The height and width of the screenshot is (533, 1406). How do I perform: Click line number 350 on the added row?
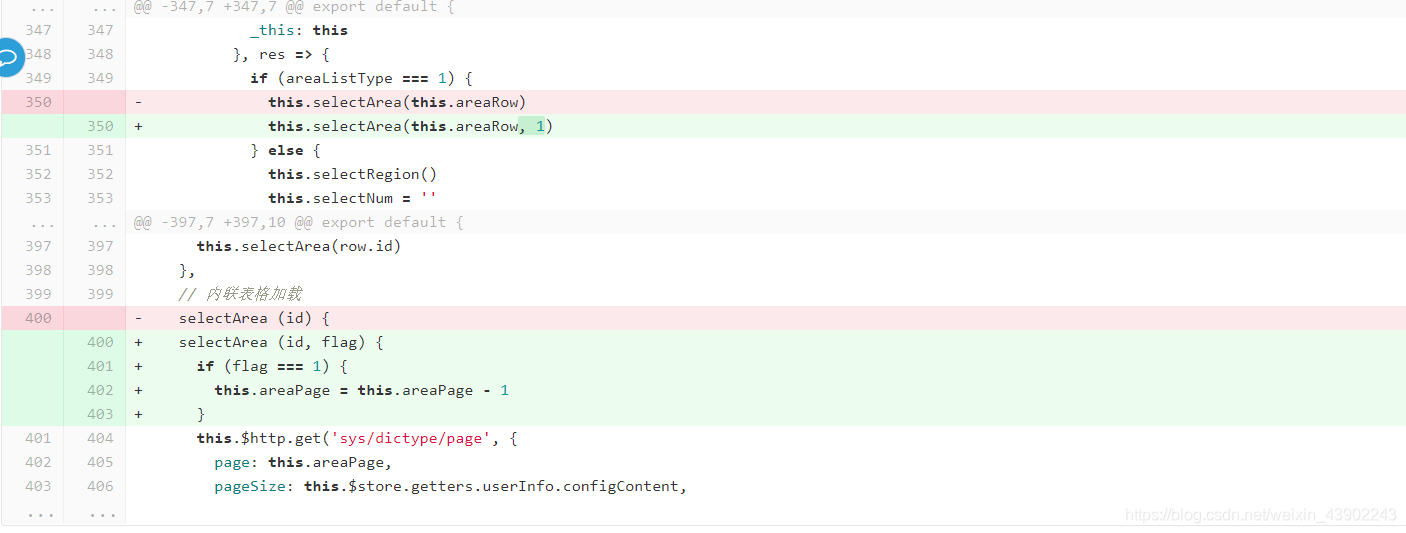[x=100, y=126]
